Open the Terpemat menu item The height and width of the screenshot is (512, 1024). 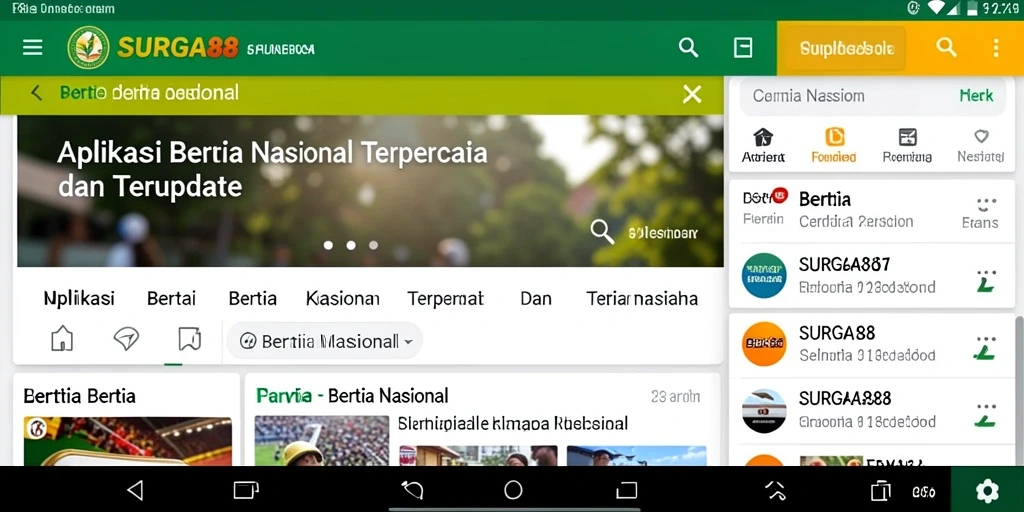tap(445, 298)
